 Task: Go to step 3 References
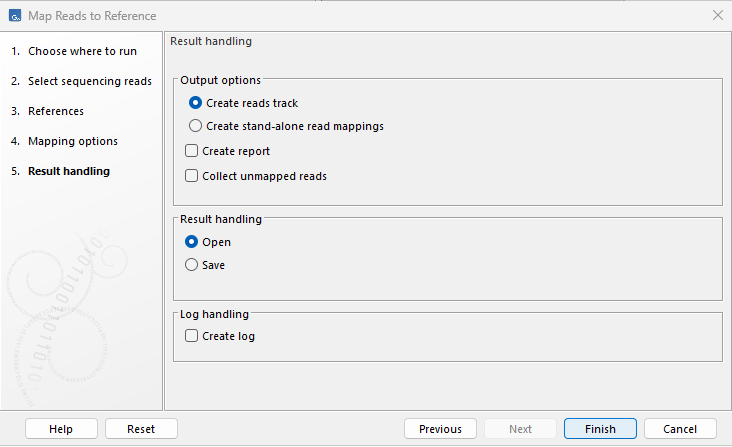tap(48, 111)
